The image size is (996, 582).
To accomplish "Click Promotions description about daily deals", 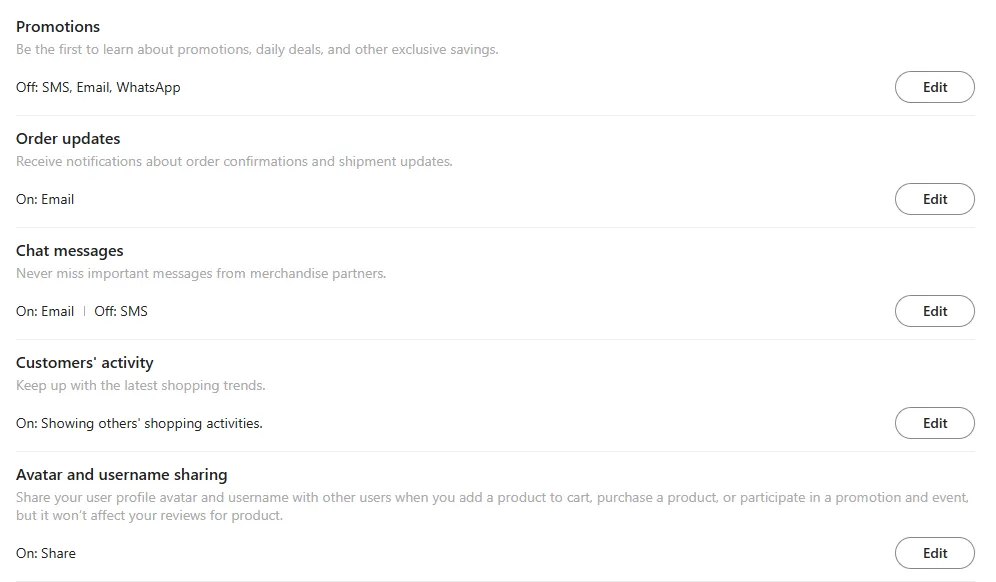I will (x=257, y=49).
